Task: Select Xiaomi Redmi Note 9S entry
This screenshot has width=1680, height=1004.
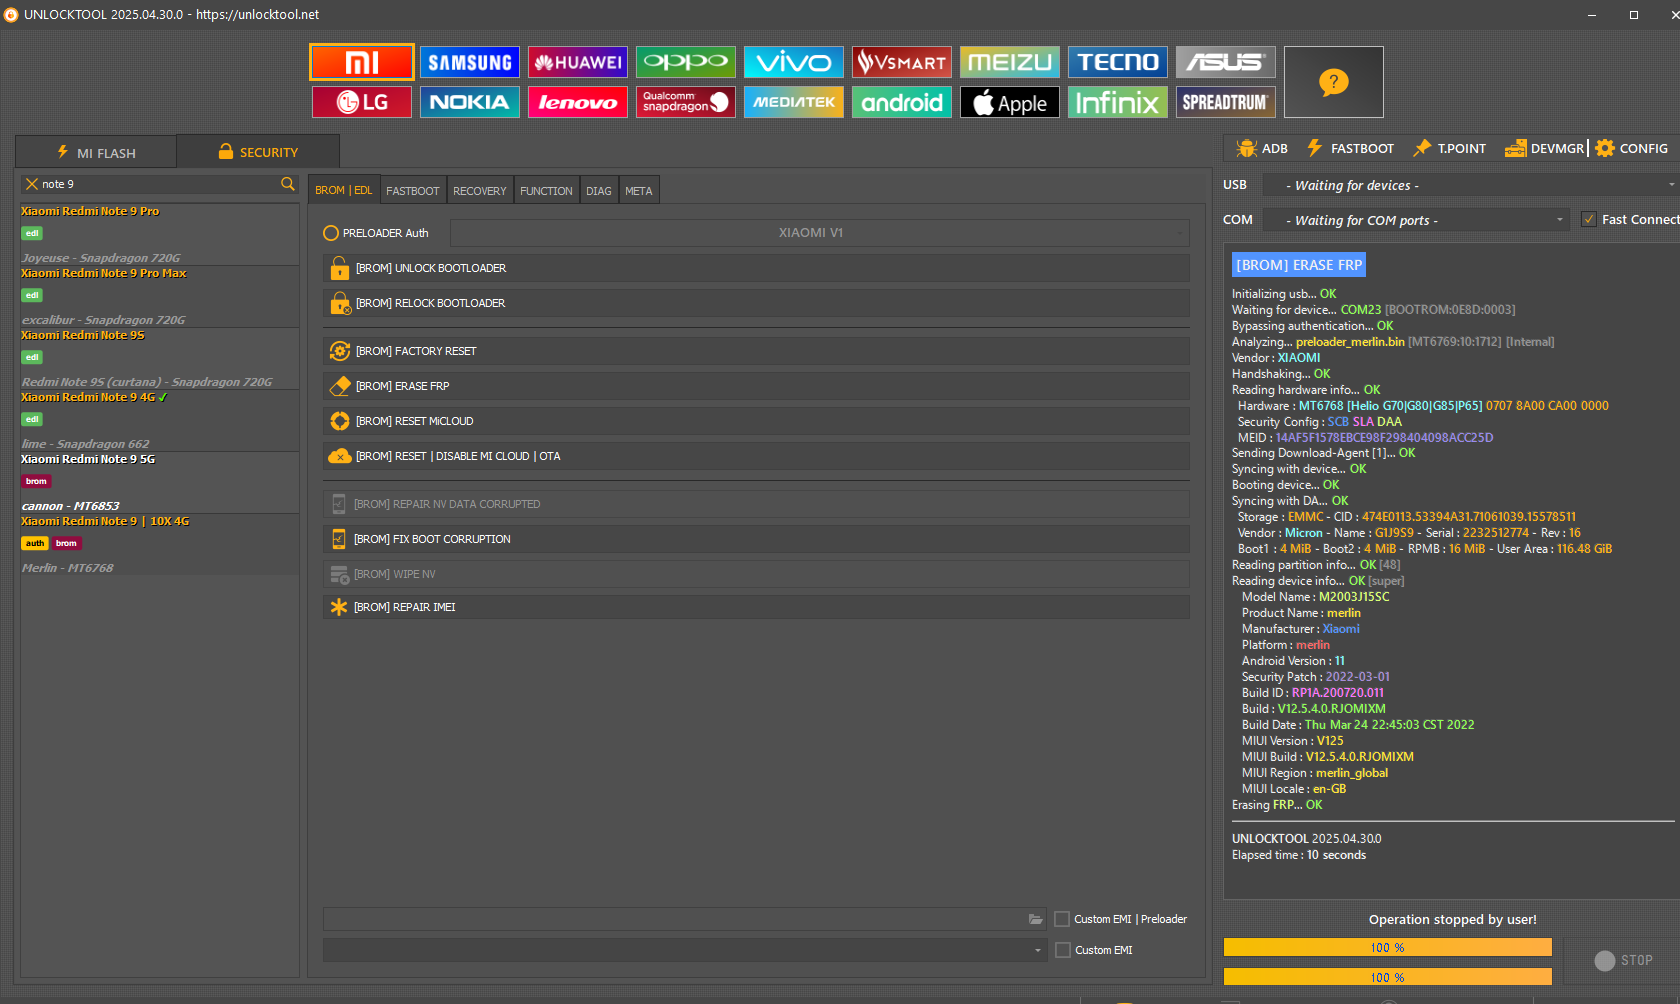Action: tap(159, 358)
